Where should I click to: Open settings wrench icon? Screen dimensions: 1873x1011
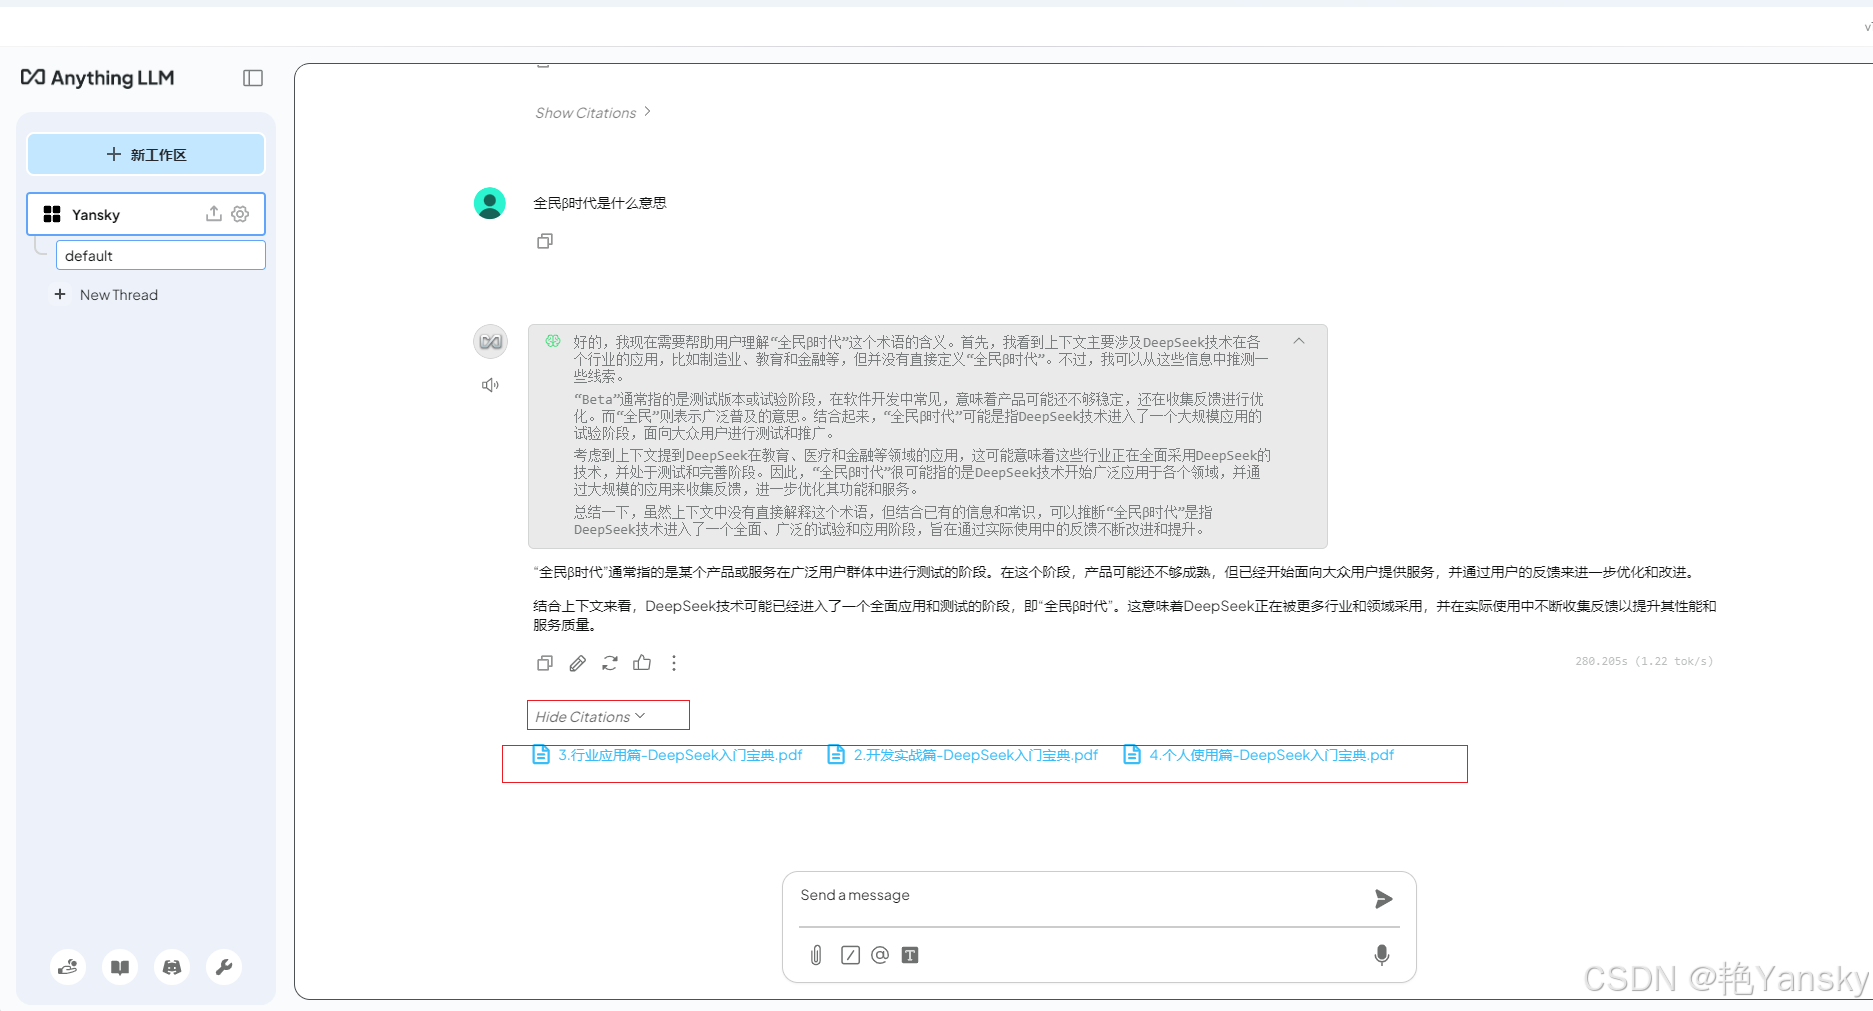[224, 967]
